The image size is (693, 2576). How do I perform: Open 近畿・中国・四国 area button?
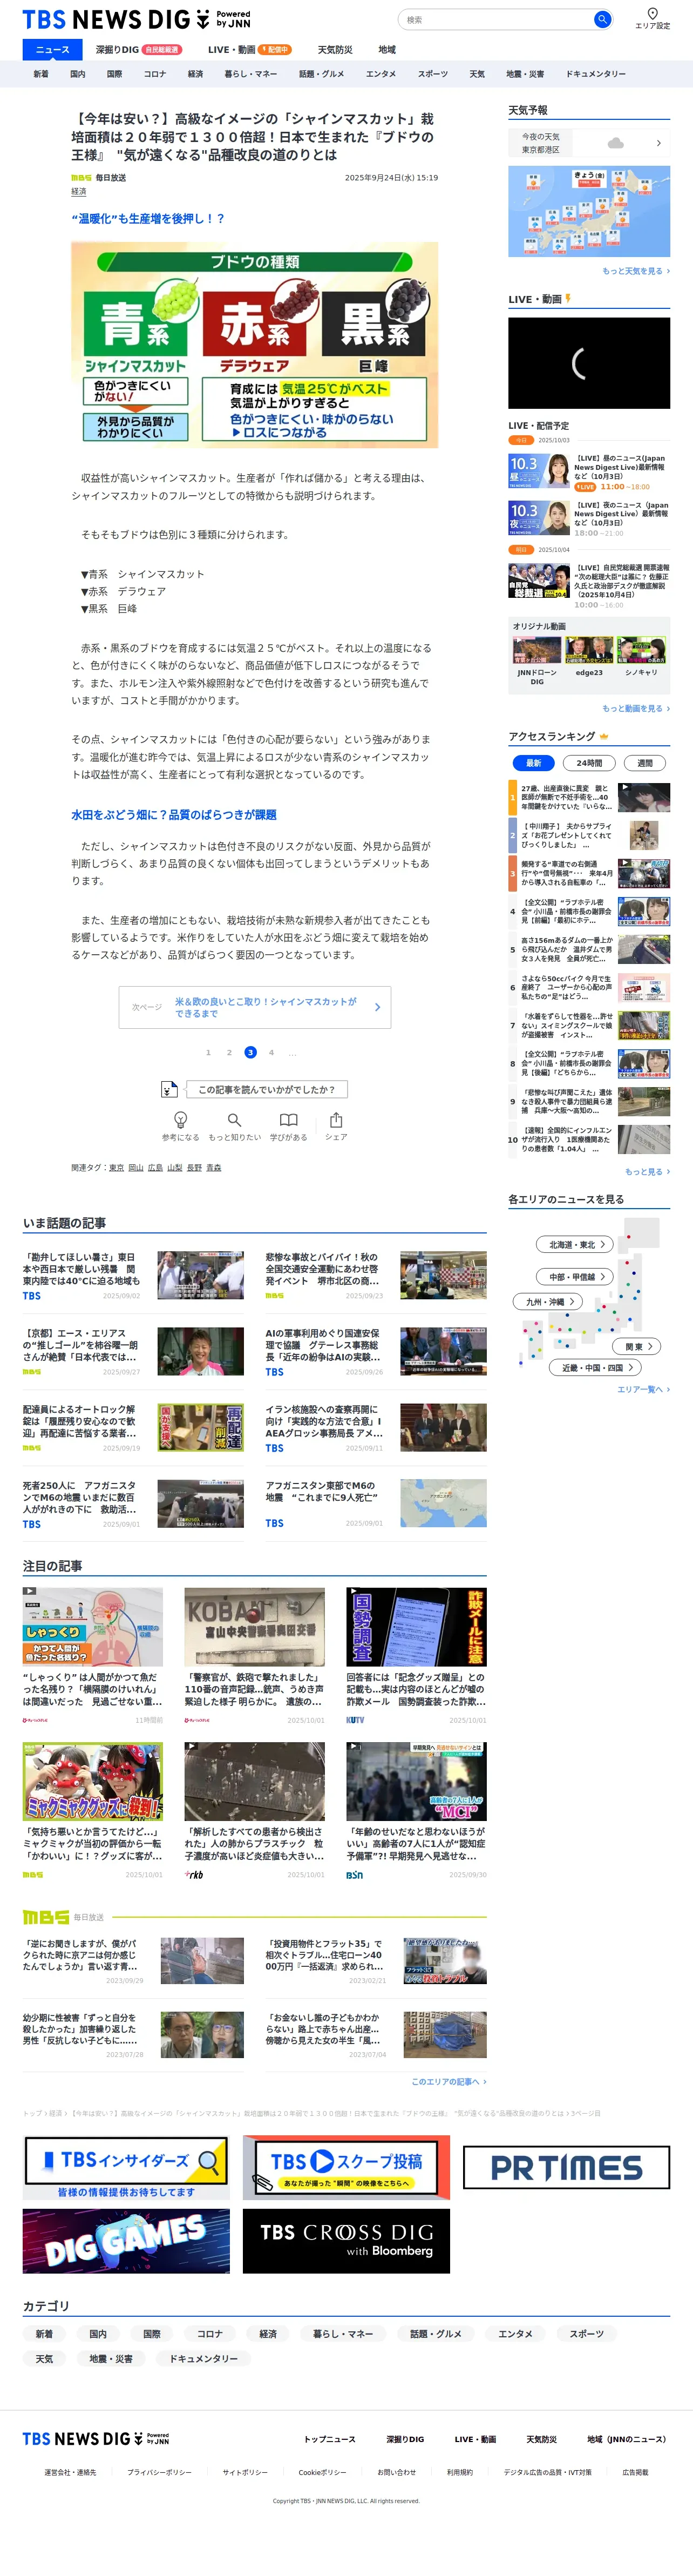pyautogui.click(x=595, y=1367)
